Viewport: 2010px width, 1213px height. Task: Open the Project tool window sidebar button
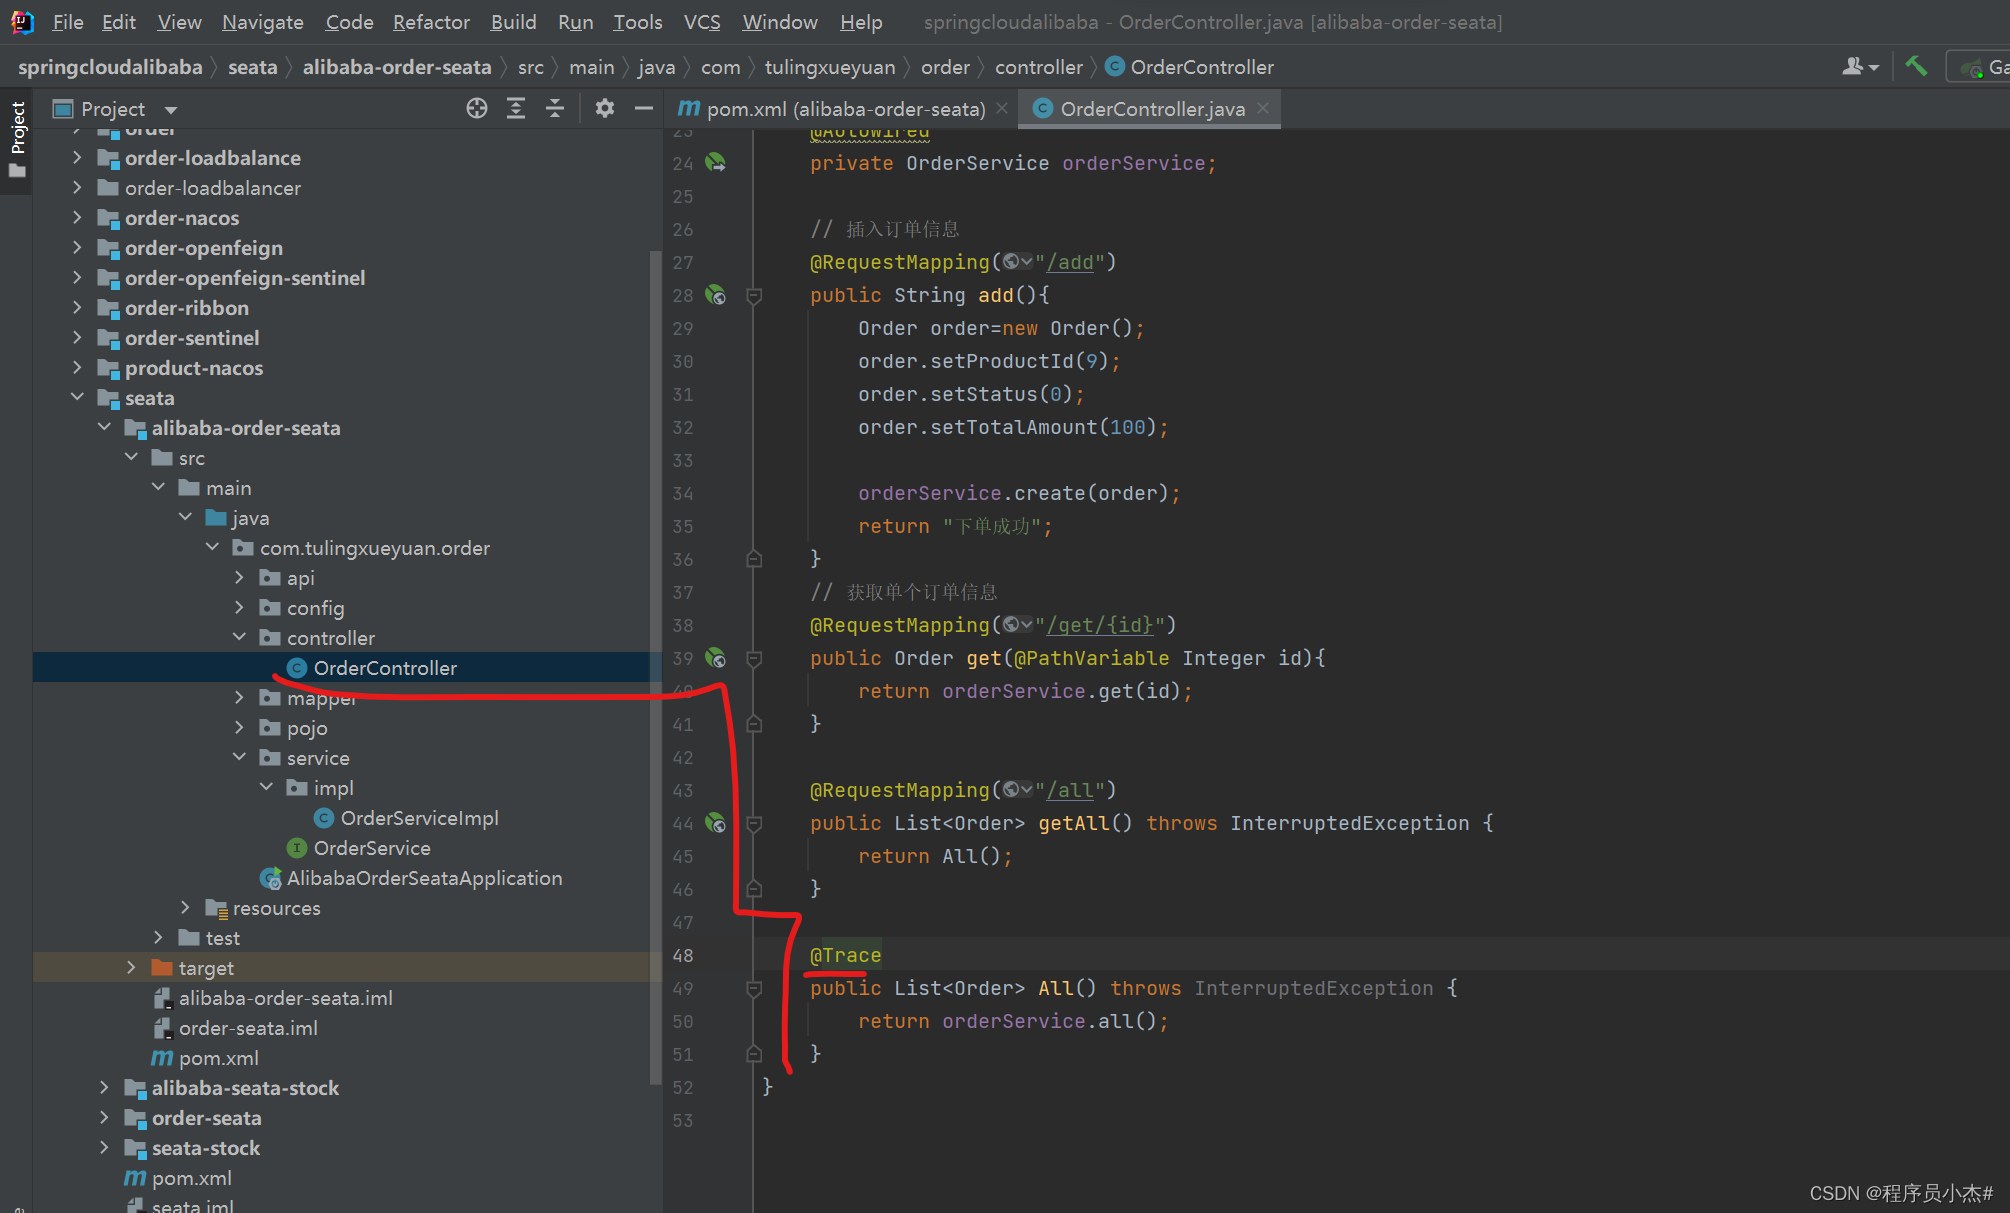[x=17, y=140]
